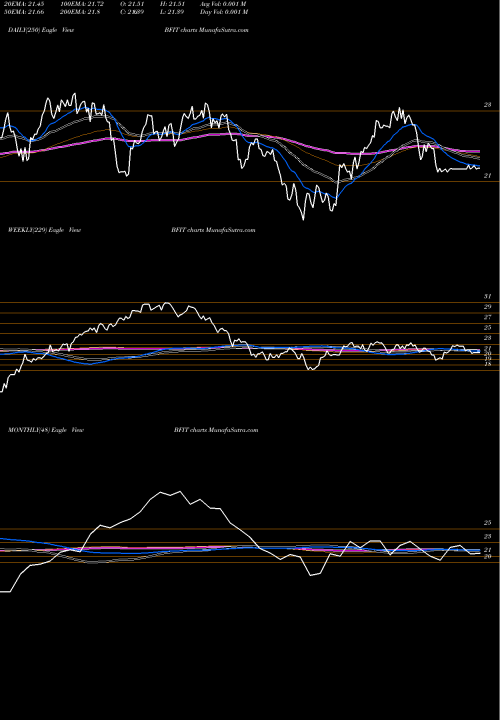Click the weekly chart's 31 axis label
Screen dimensions: 500x720
[488, 297]
